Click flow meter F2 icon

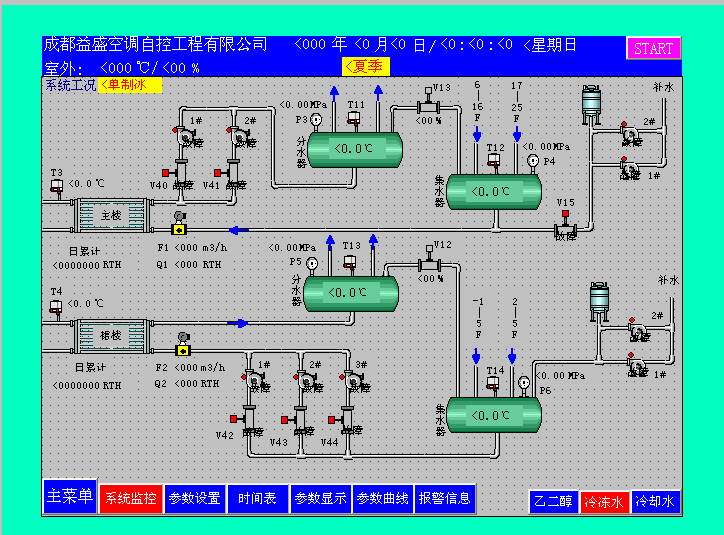183,344
